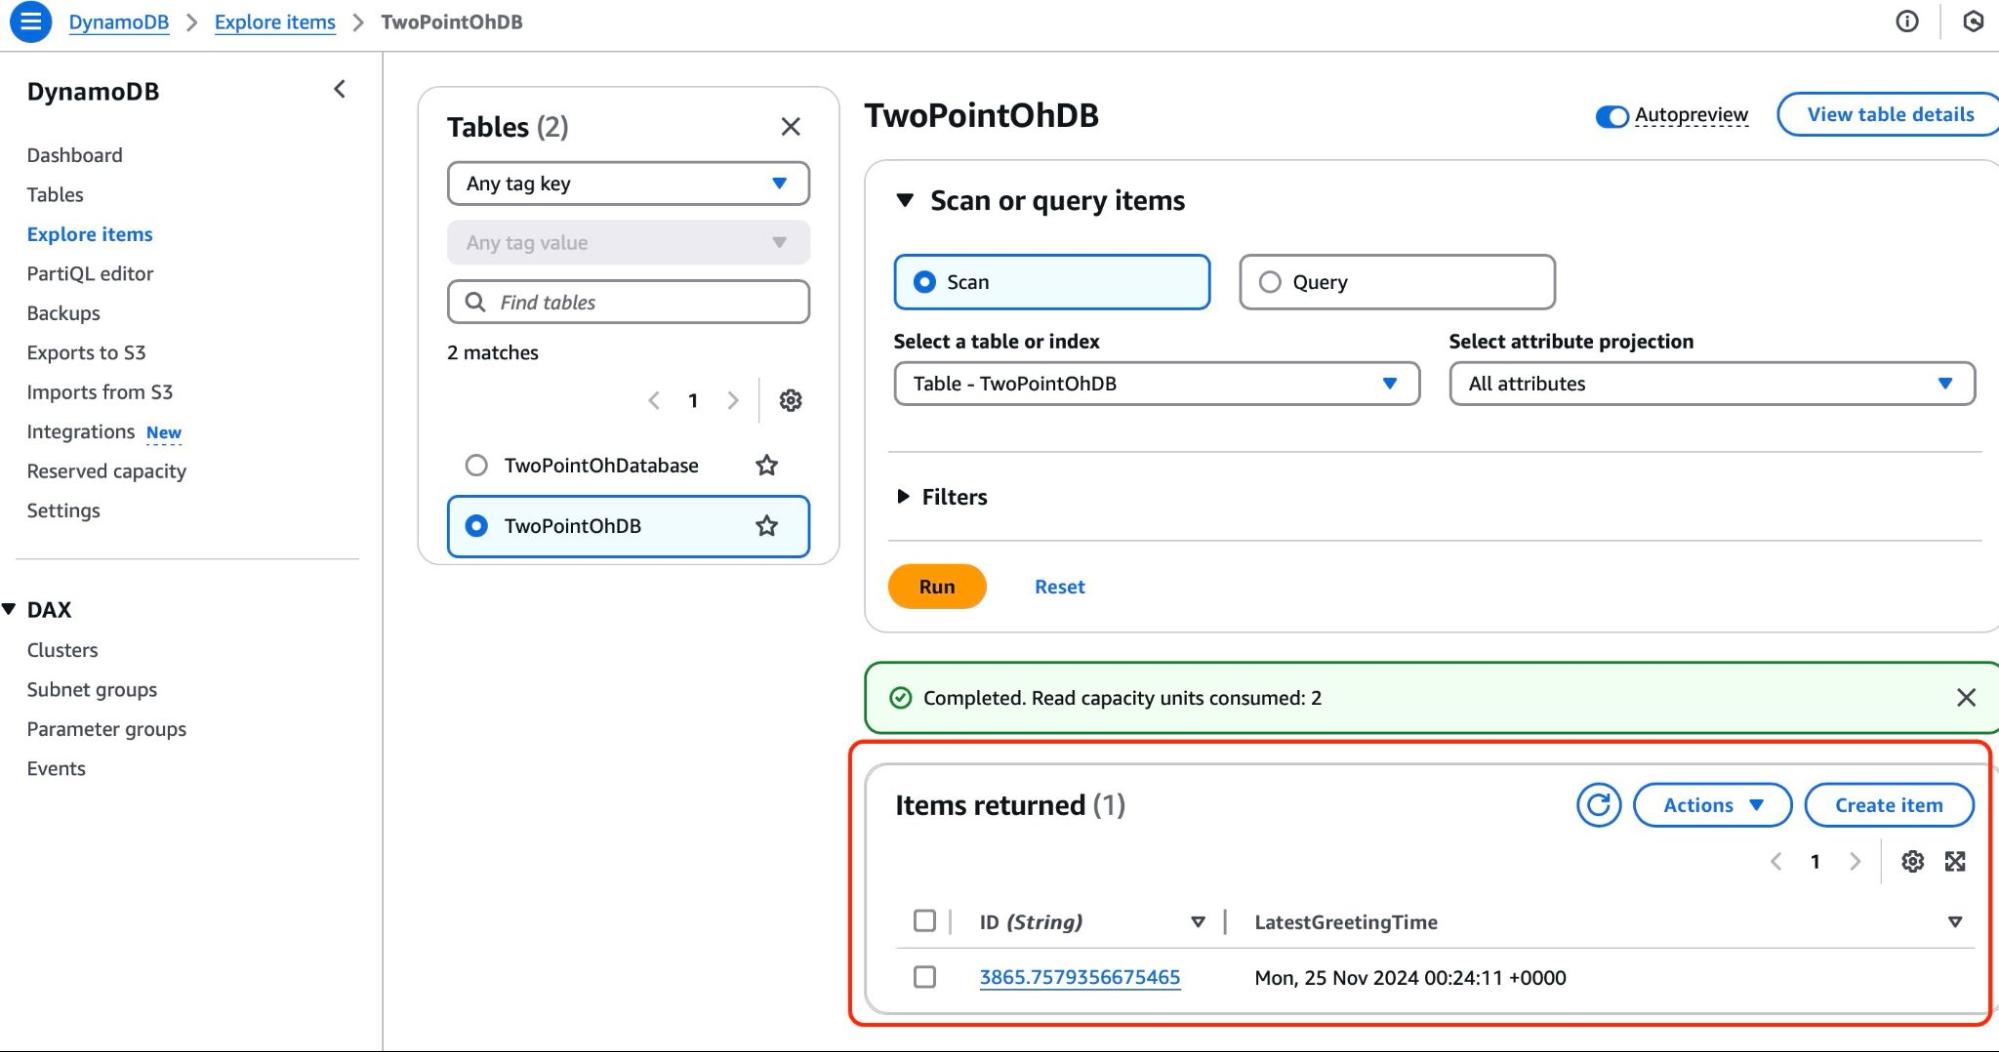Open Backups in the sidebar

tap(63, 313)
